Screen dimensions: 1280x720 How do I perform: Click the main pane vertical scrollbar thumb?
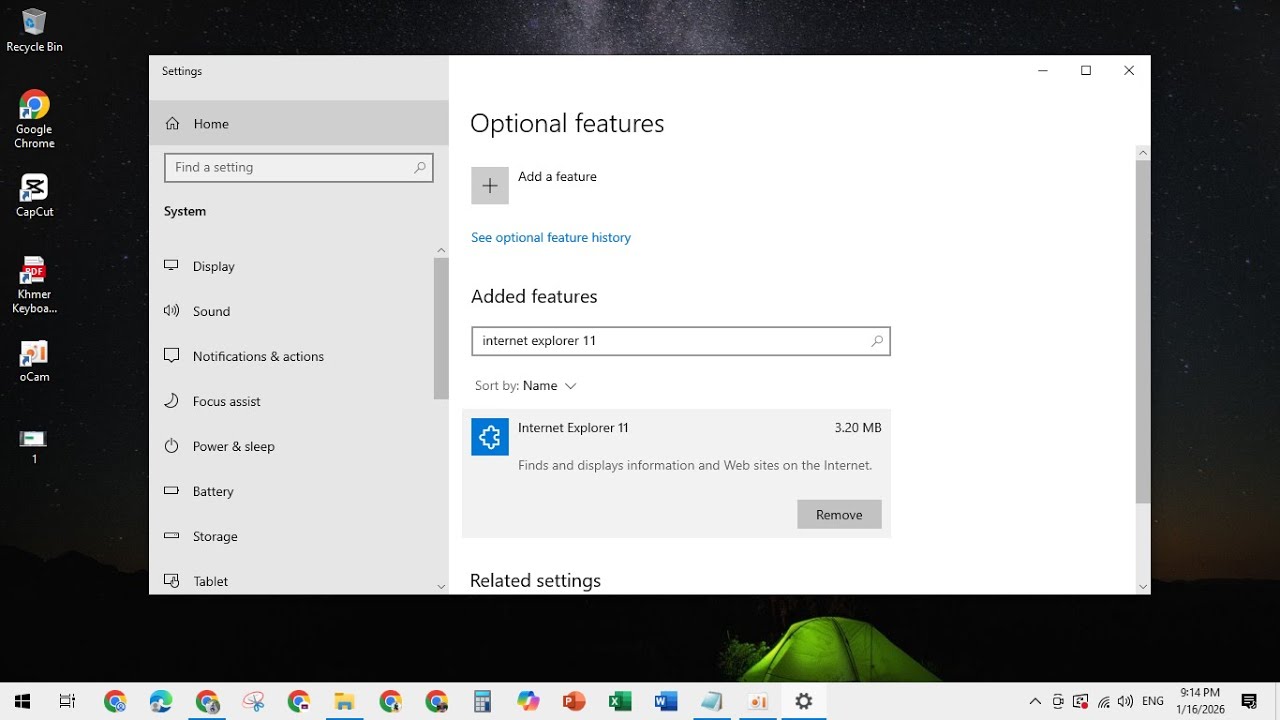(1143, 331)
